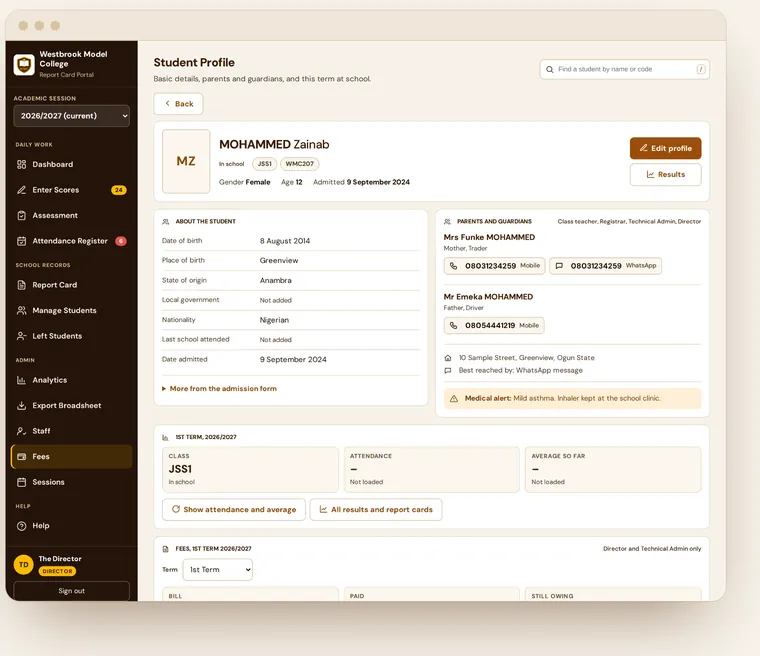Click the TD director avatar

click(23, 565)
